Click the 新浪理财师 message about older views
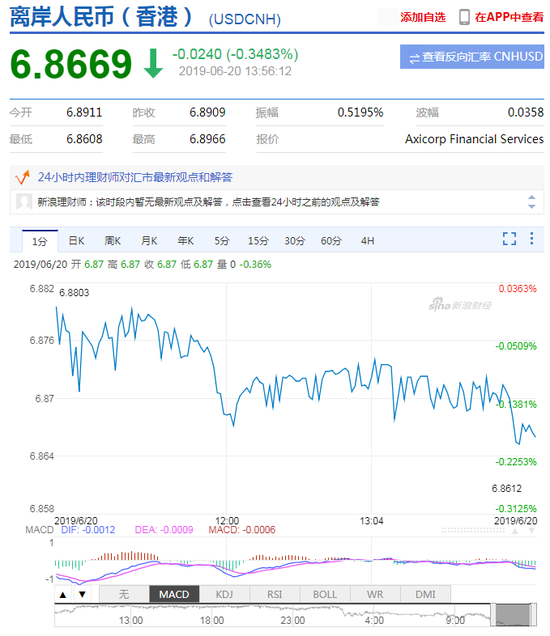Viewport: 550px width, 636px height. [x=208, y=202]
